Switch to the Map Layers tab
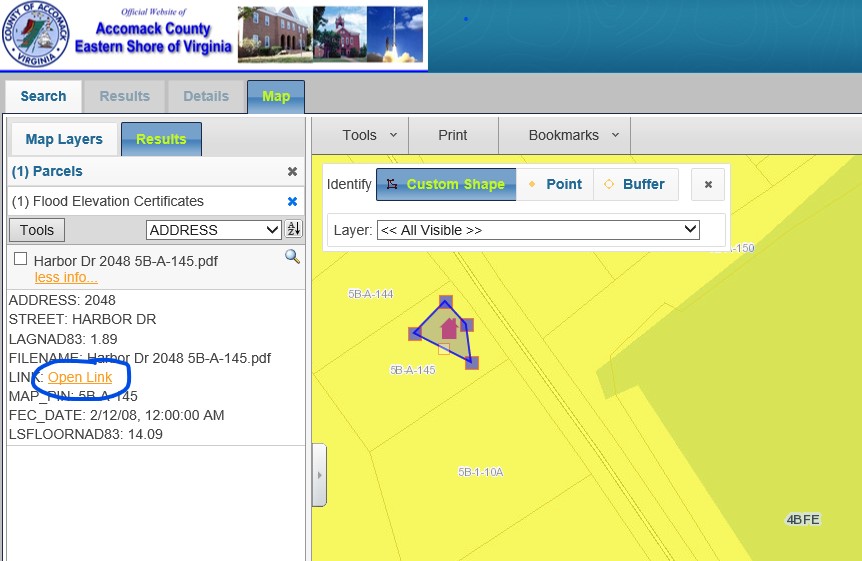 [64, 140]
